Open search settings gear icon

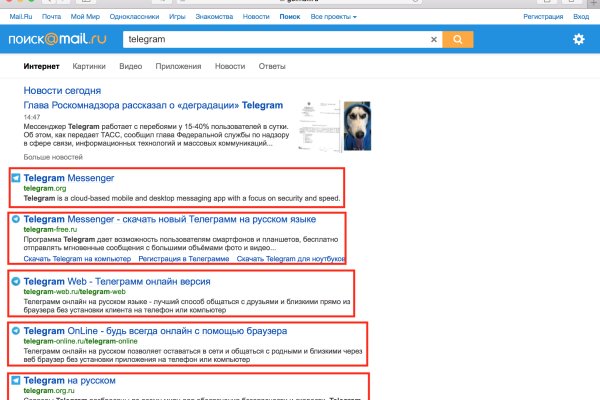point(578,40)
